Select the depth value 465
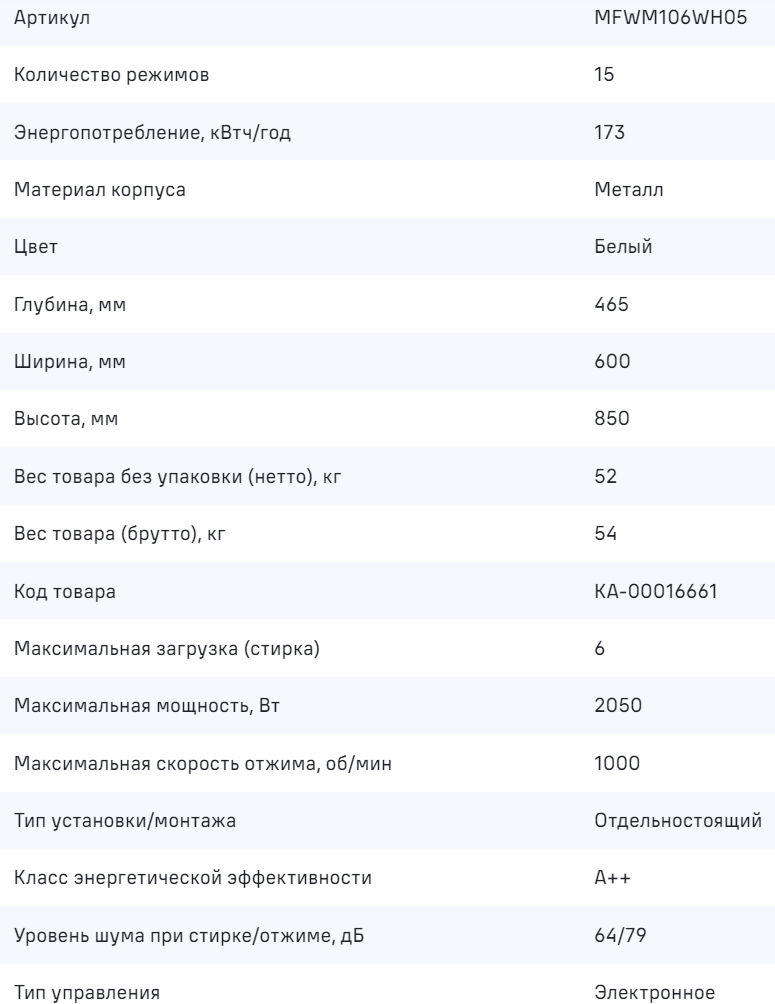The width and height of the screenshot is (775, 1004). [611, 305]
